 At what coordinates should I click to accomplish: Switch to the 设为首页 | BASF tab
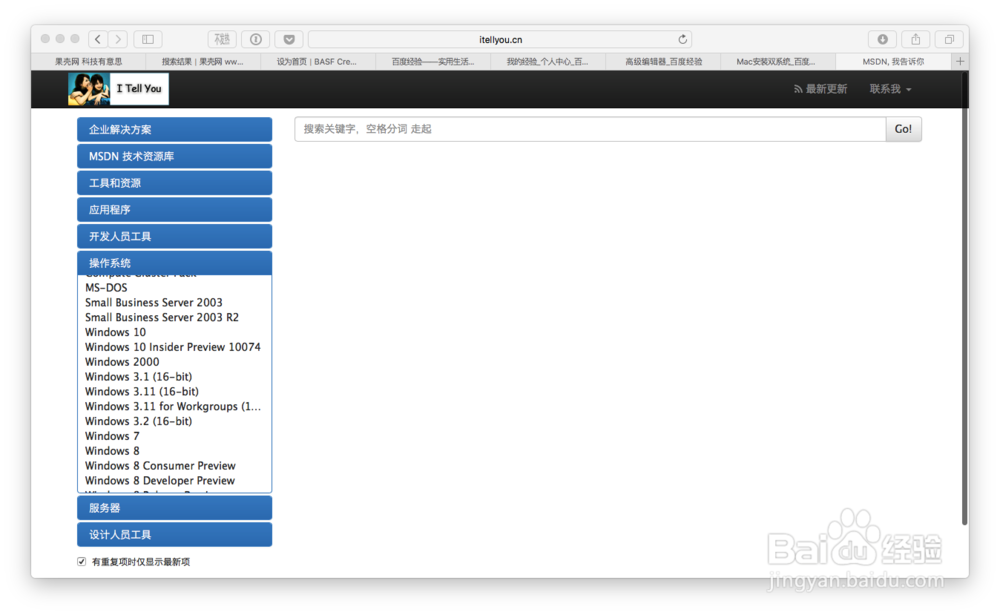(x=317, y=62)
